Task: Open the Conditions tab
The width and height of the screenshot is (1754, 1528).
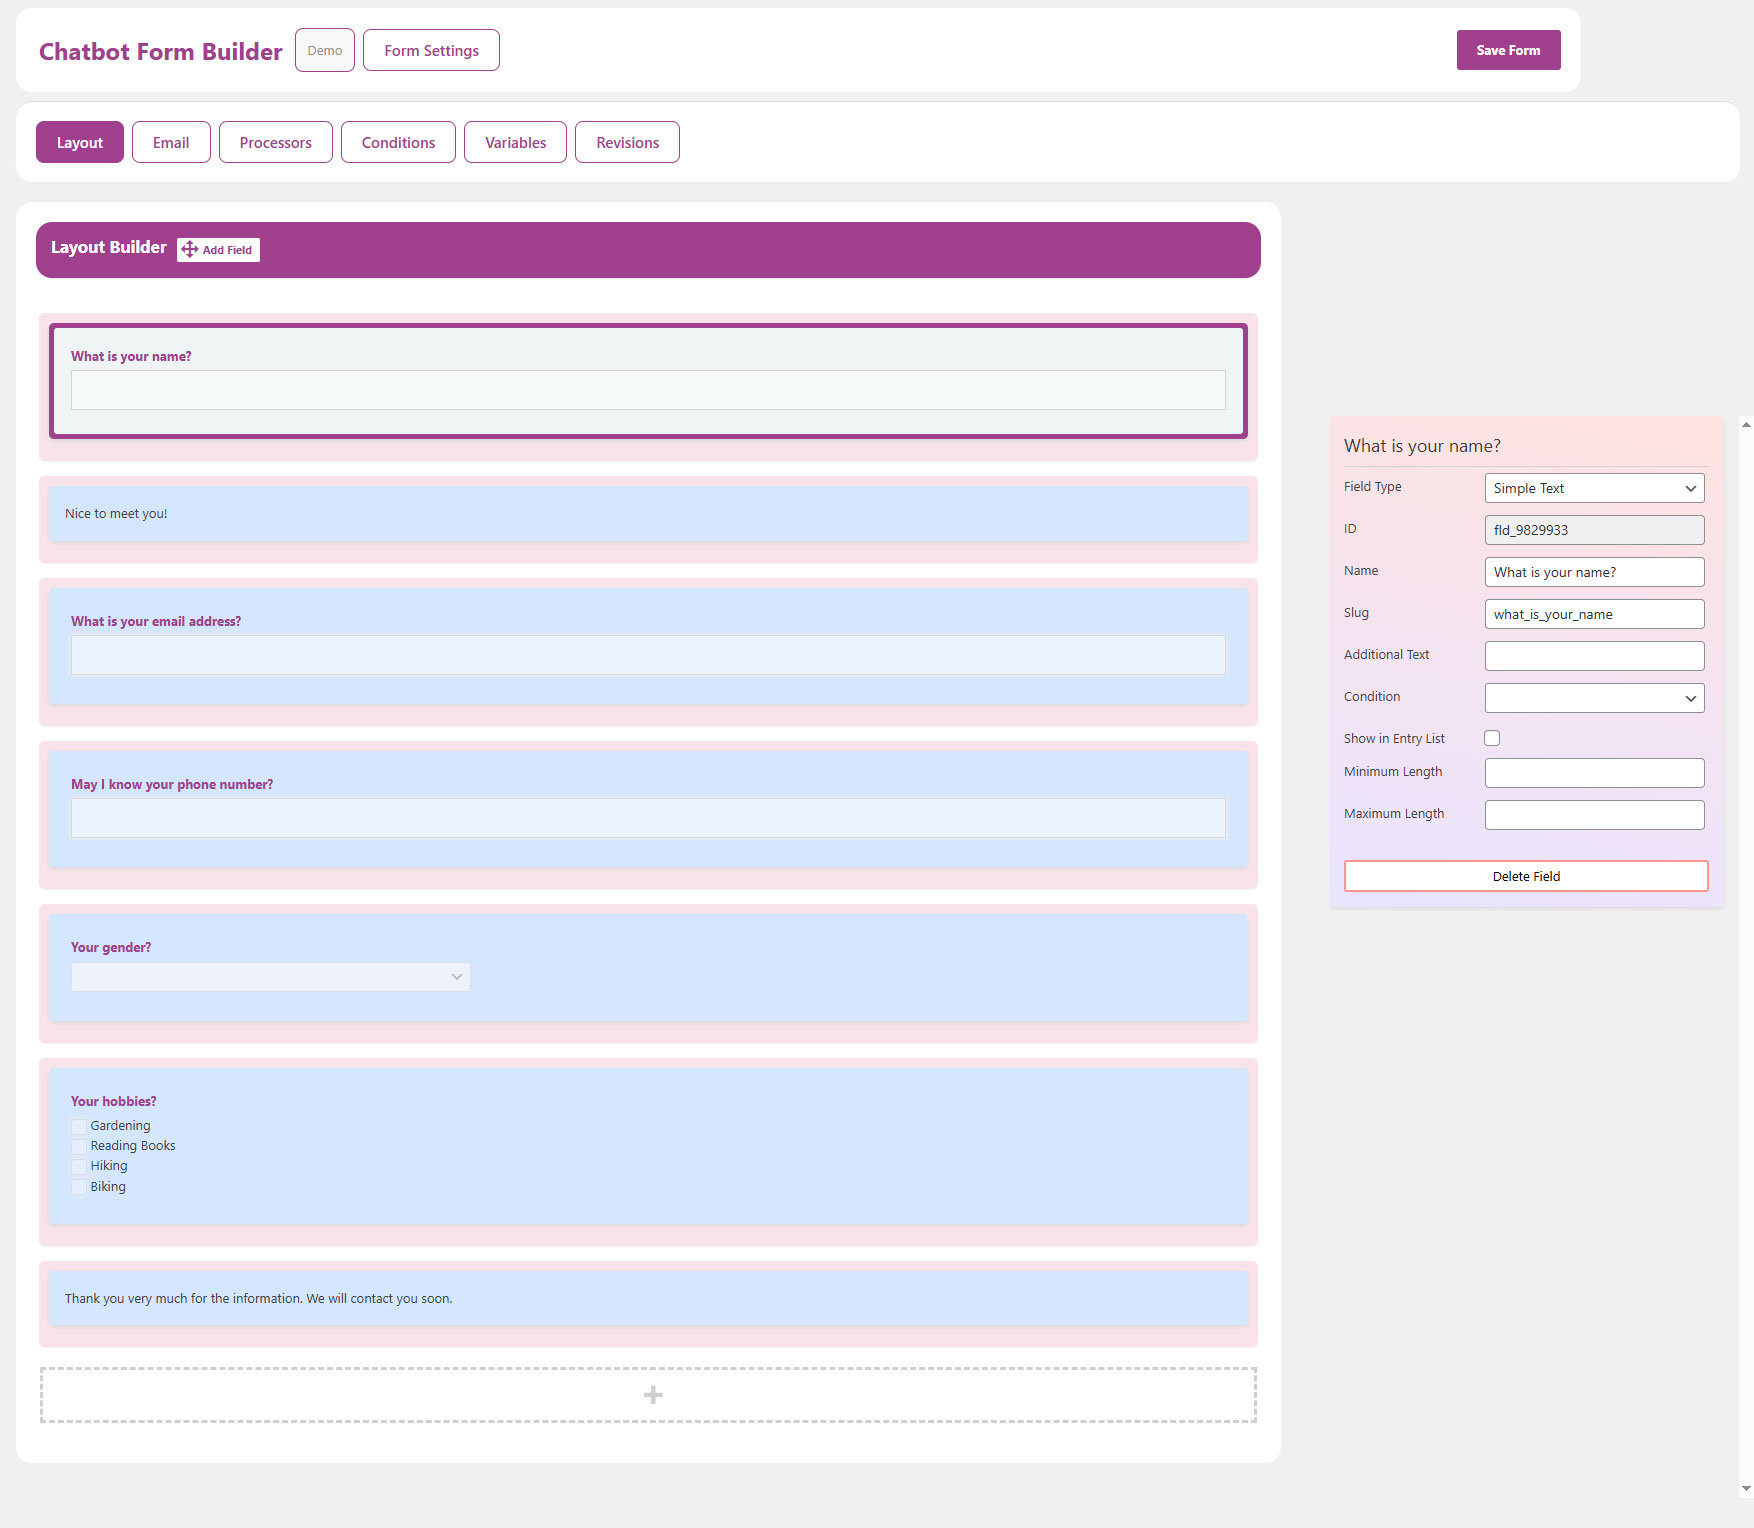Action: 398,142
